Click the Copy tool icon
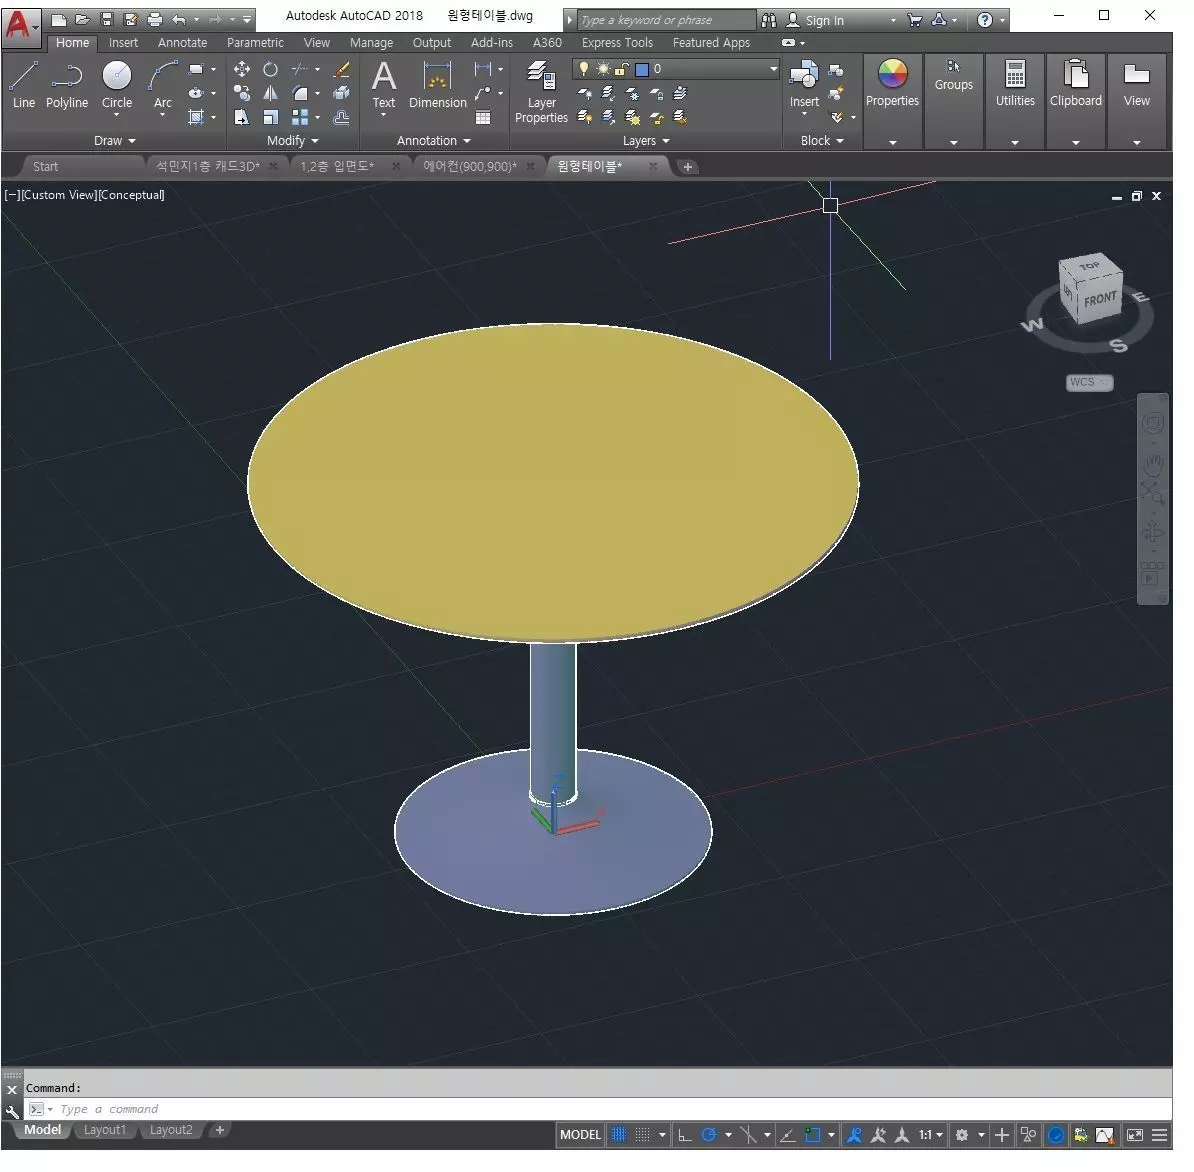 coord(241,93)
